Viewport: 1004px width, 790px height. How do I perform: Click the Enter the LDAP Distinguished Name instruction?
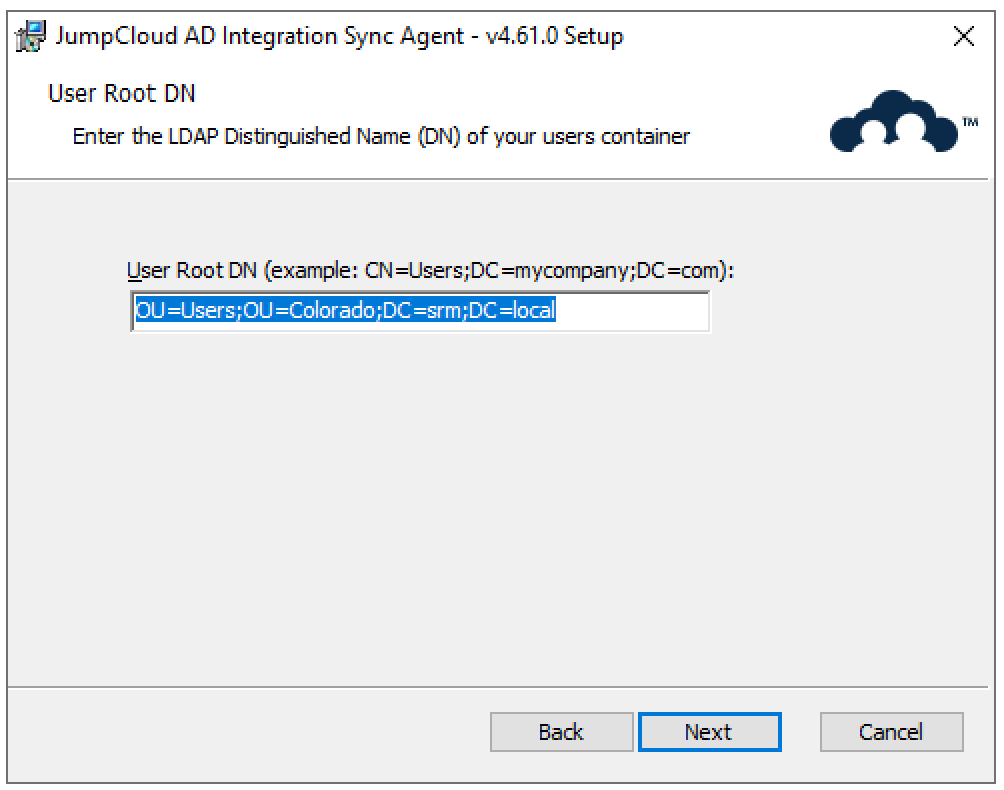click(x=380, y=136)
